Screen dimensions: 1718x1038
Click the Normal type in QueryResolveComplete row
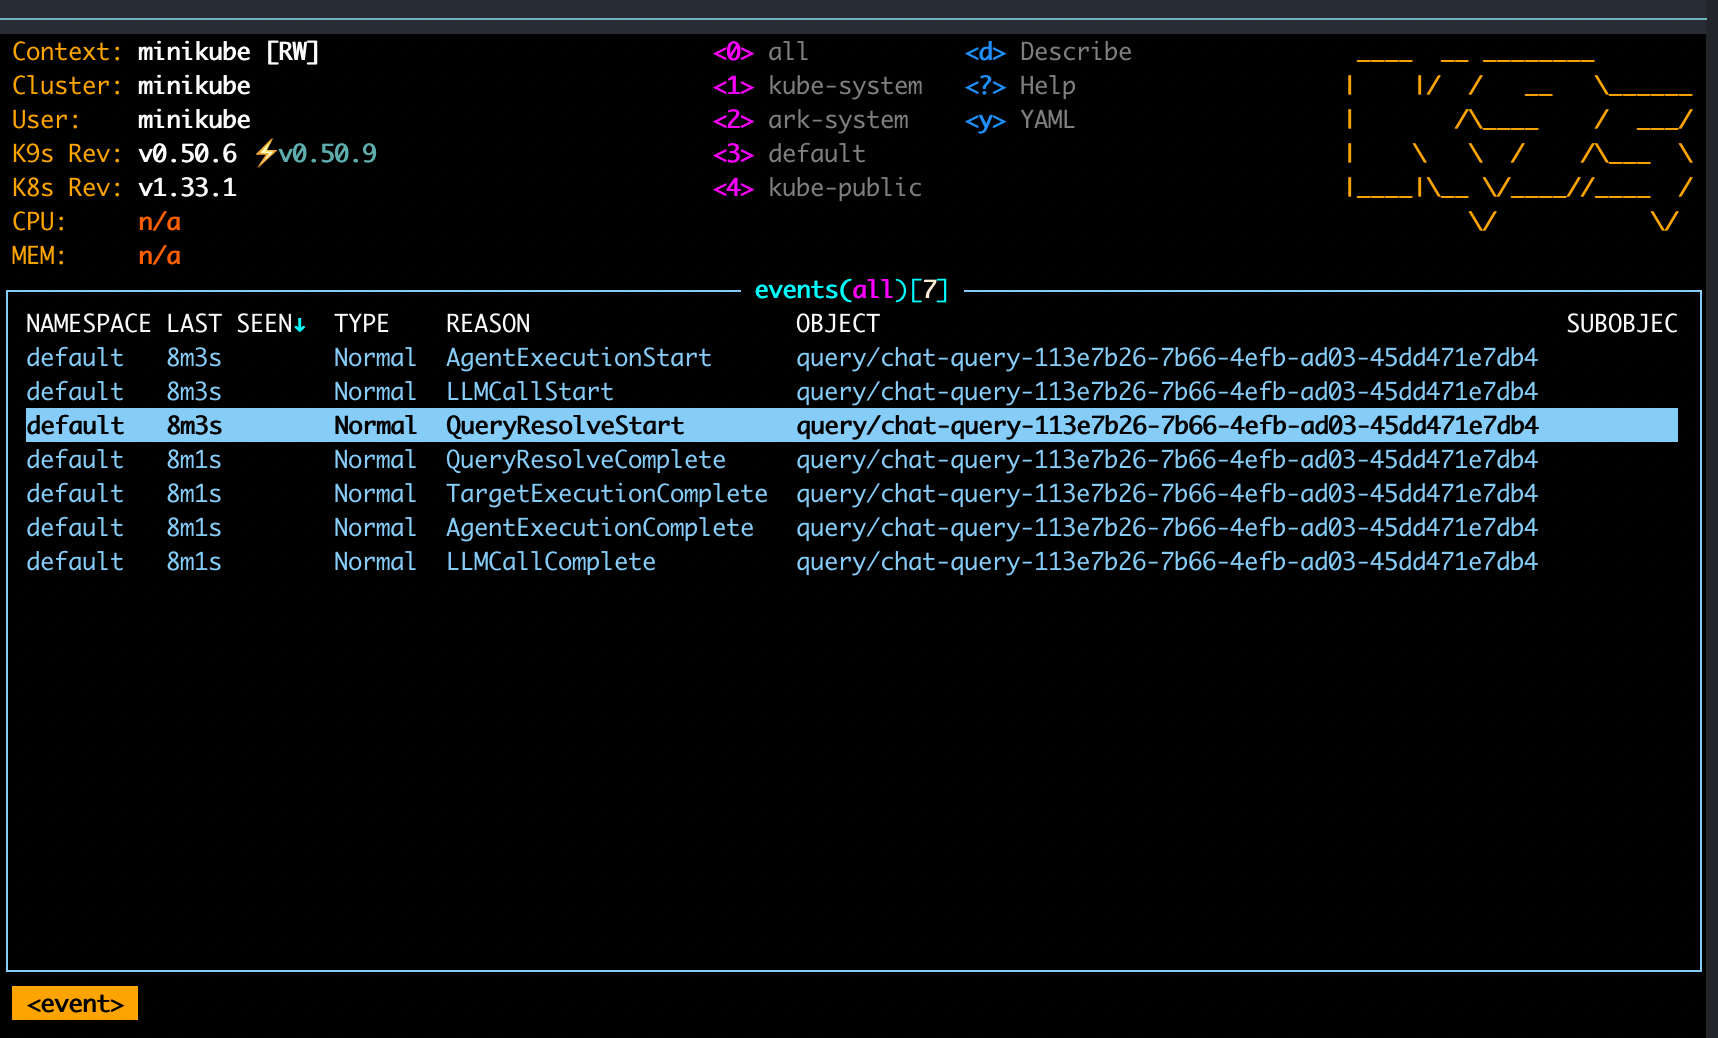coord(375,460)
